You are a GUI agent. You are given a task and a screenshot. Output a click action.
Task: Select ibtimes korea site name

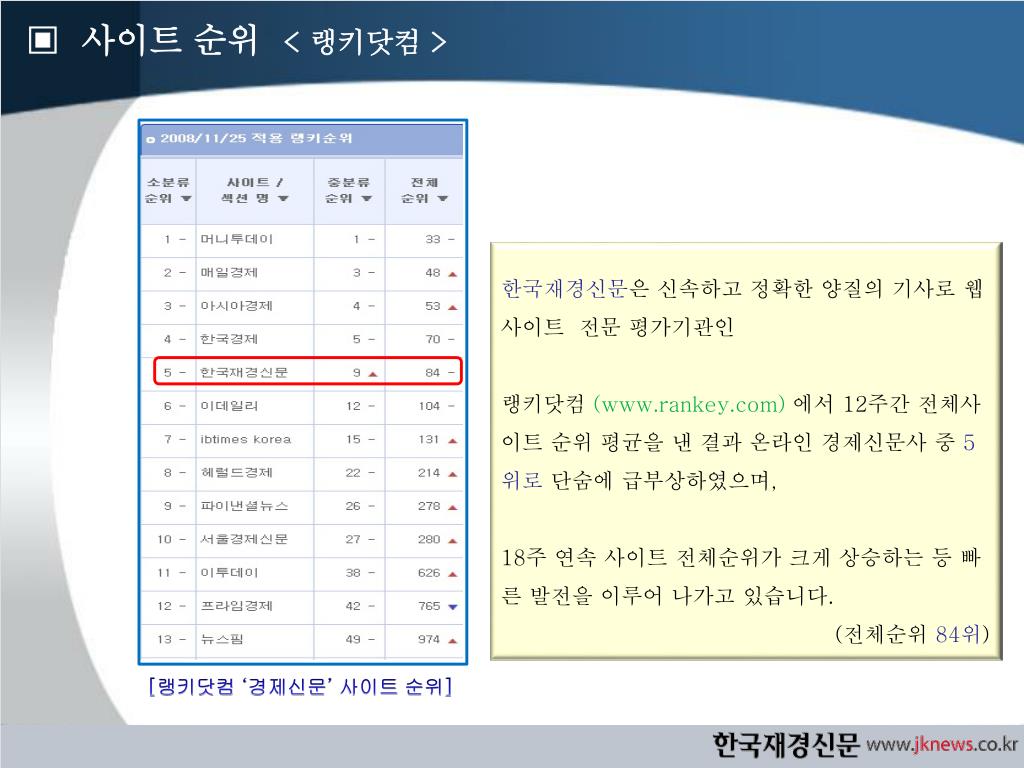coord(246,439)
